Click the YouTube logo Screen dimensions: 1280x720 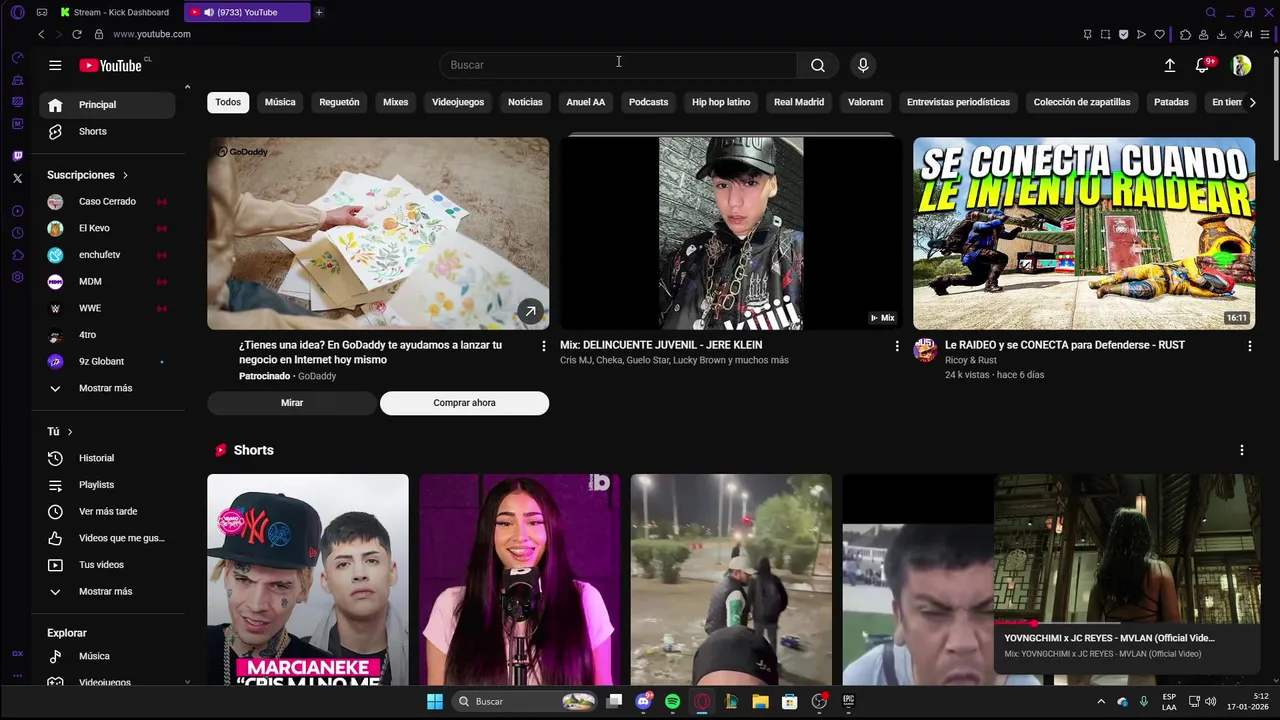(x=111, y=65)
